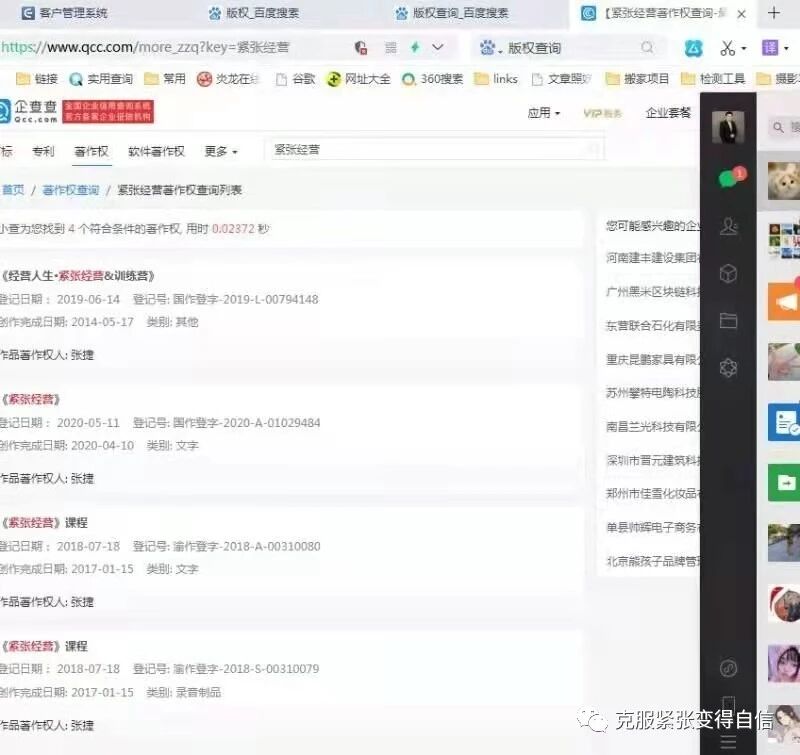The height and width of the screenshot is (755, 800).
Task: Open 南昌兰光科技 suggested company
Action: point(653,426)
